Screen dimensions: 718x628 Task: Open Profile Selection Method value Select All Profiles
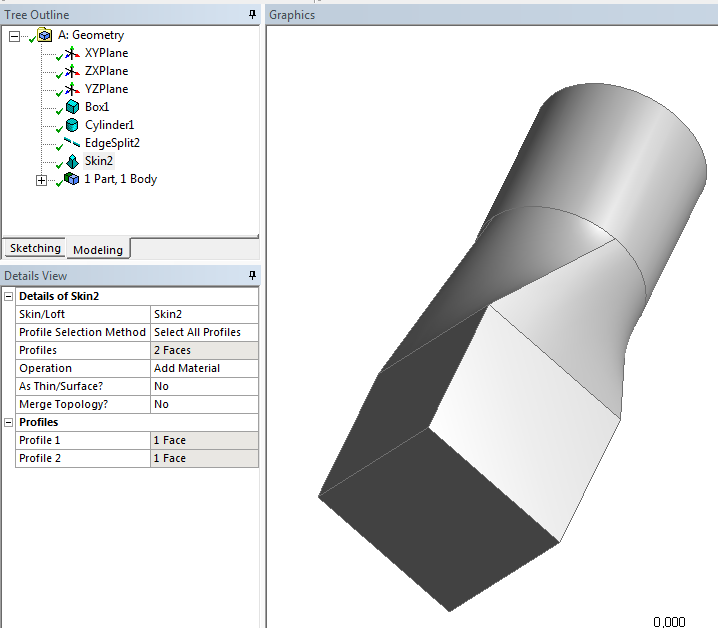pos(204,332)
